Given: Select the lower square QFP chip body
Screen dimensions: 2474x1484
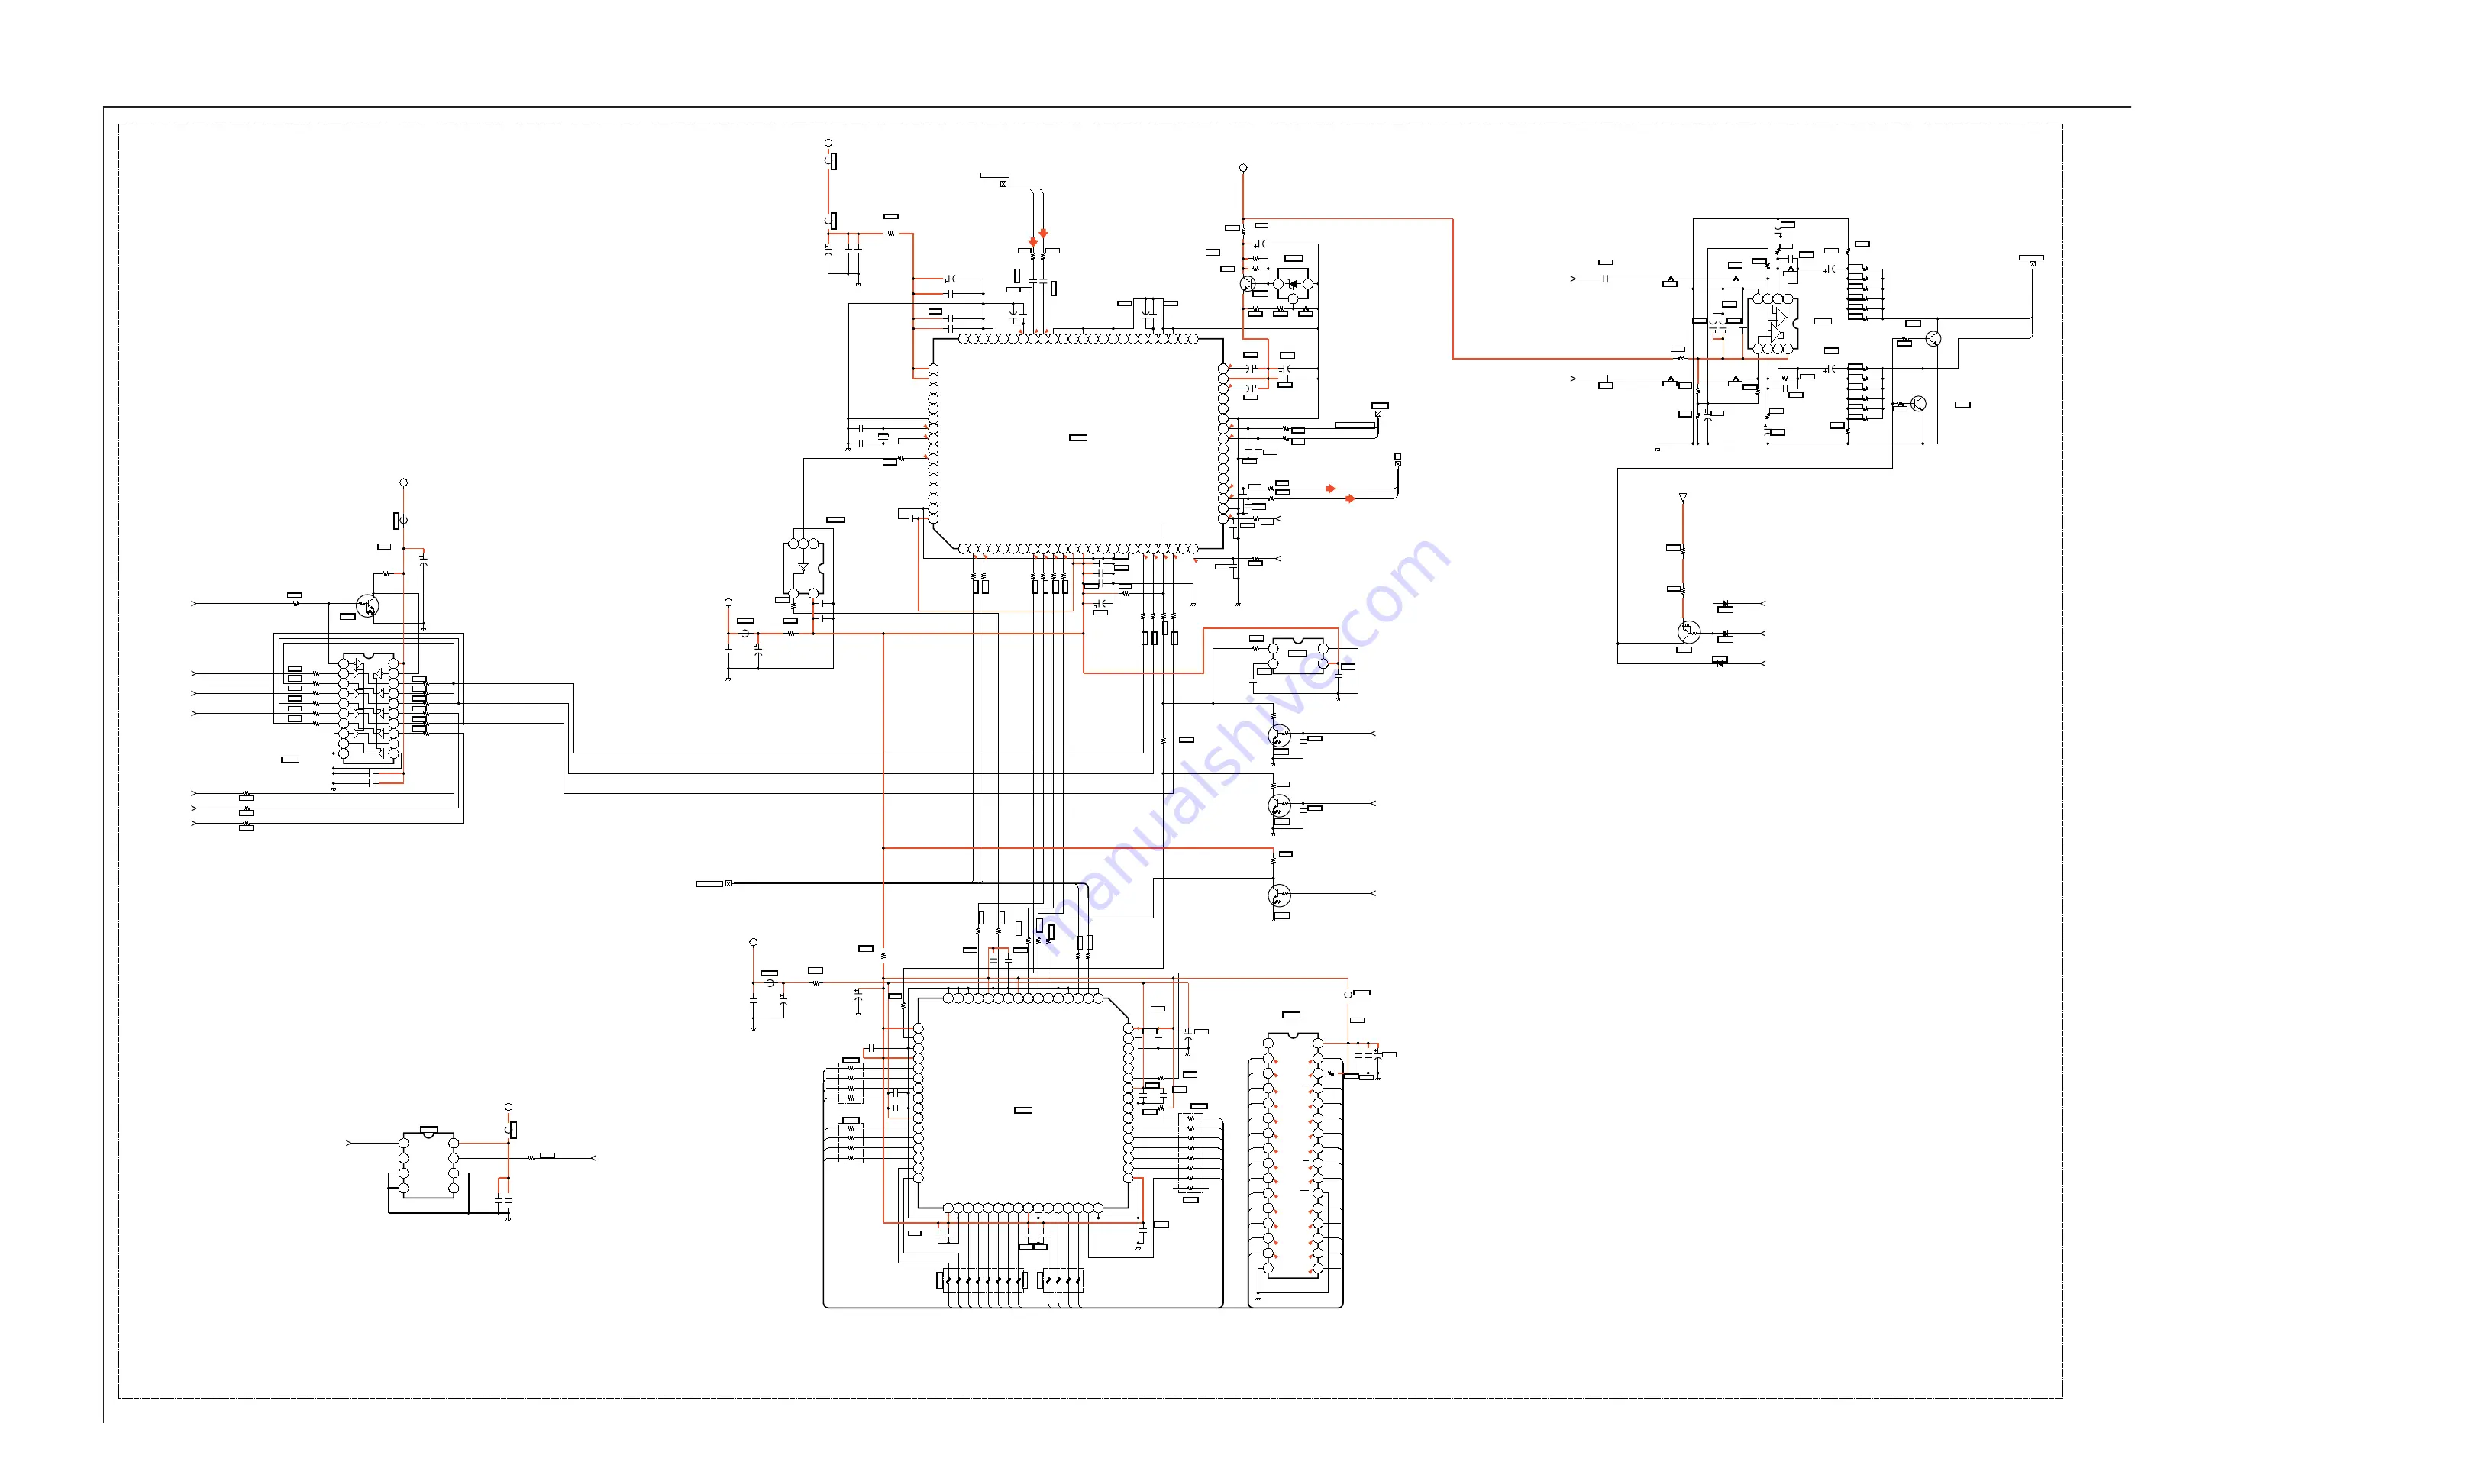Looking at the screenshot, I should coord(1023,1103).
